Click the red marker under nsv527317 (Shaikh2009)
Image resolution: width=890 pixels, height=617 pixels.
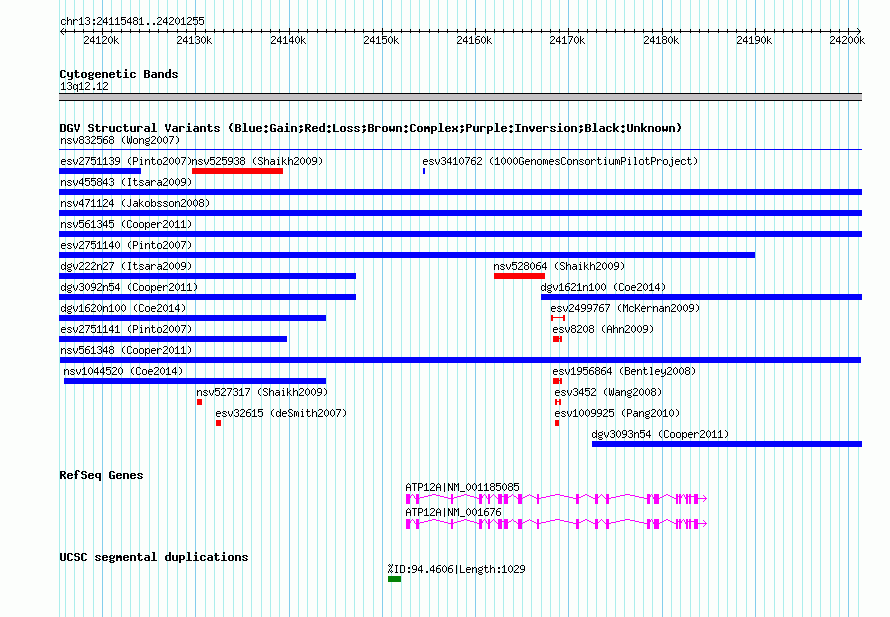pyautogui.click(x=199, y=402)
